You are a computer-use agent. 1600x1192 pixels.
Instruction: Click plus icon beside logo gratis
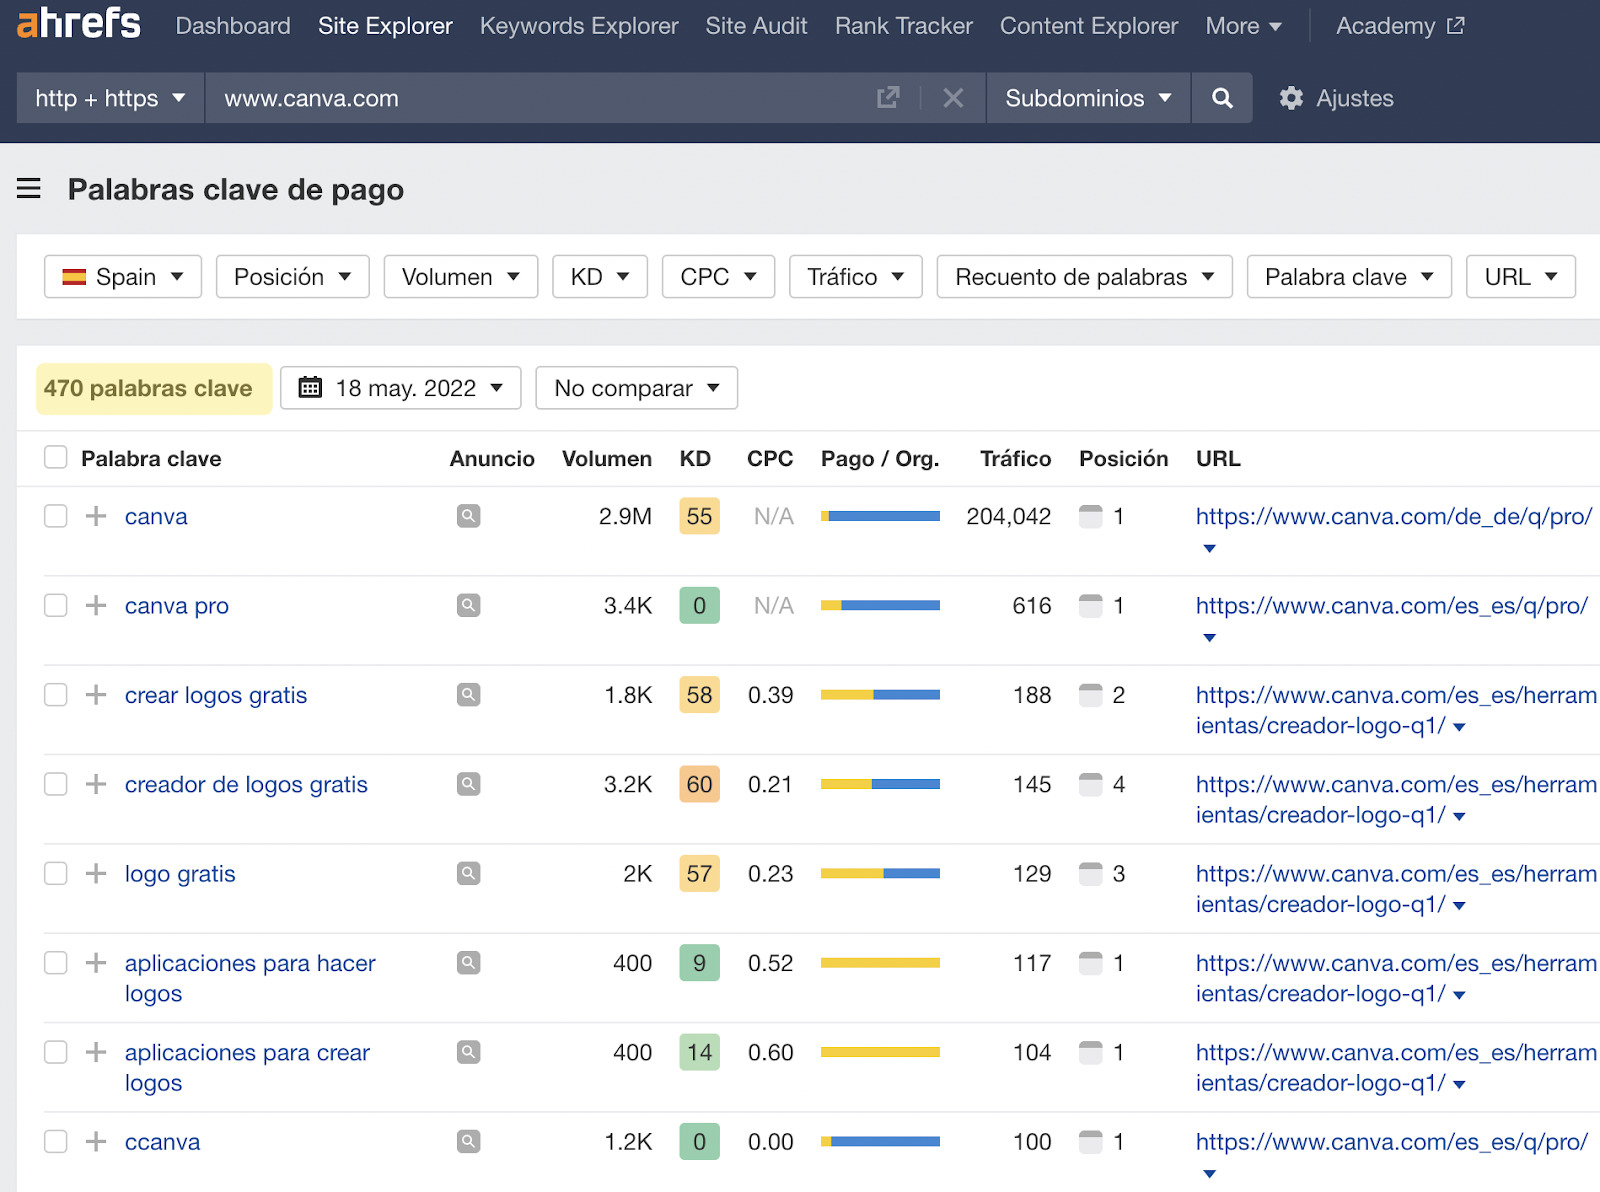96,873
